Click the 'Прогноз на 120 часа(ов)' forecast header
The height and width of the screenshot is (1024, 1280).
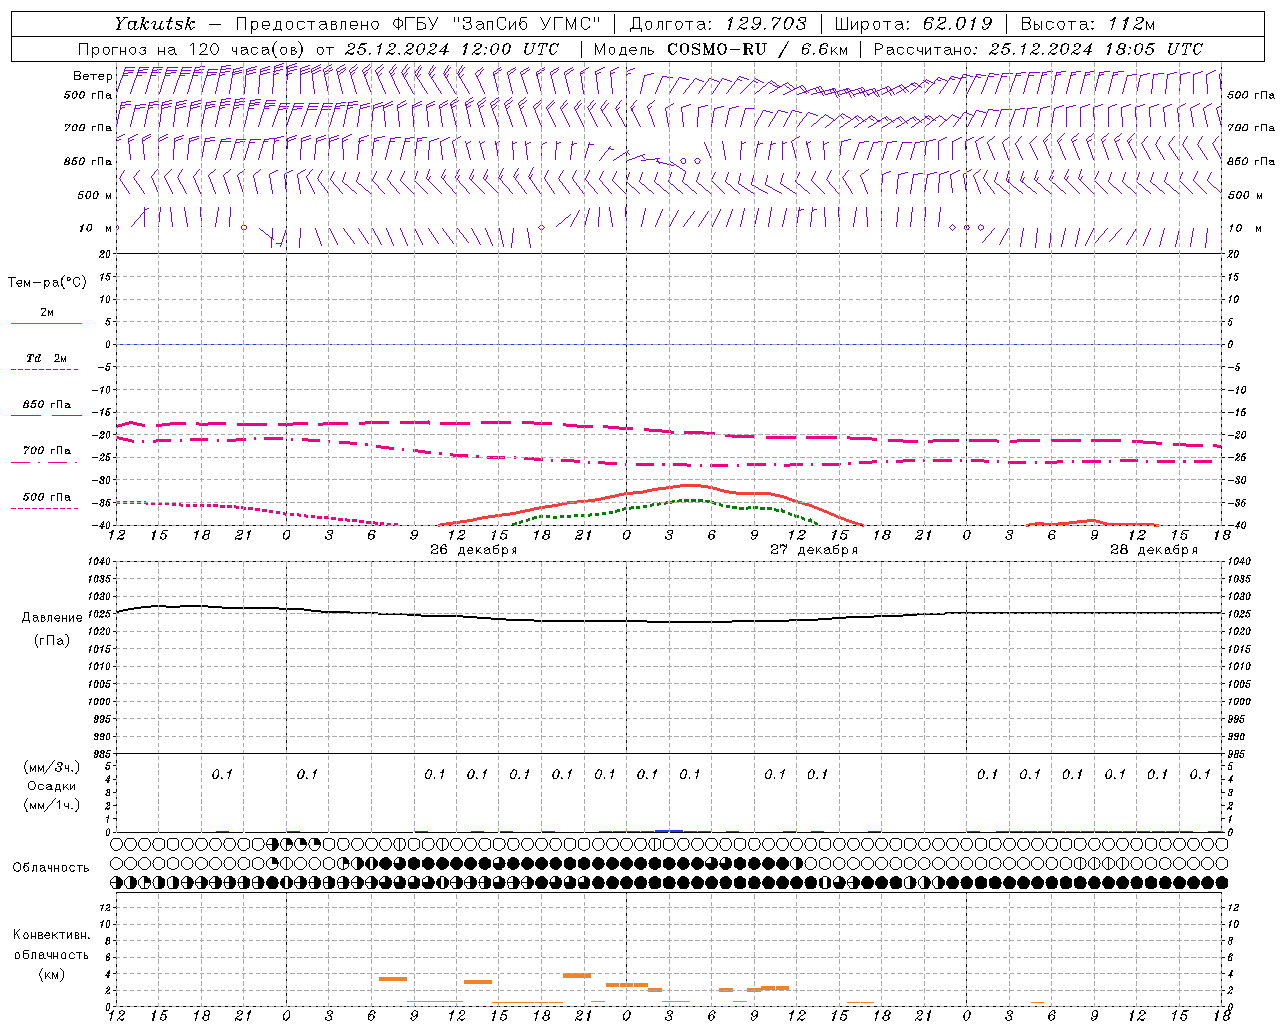[x=192, y=49]
